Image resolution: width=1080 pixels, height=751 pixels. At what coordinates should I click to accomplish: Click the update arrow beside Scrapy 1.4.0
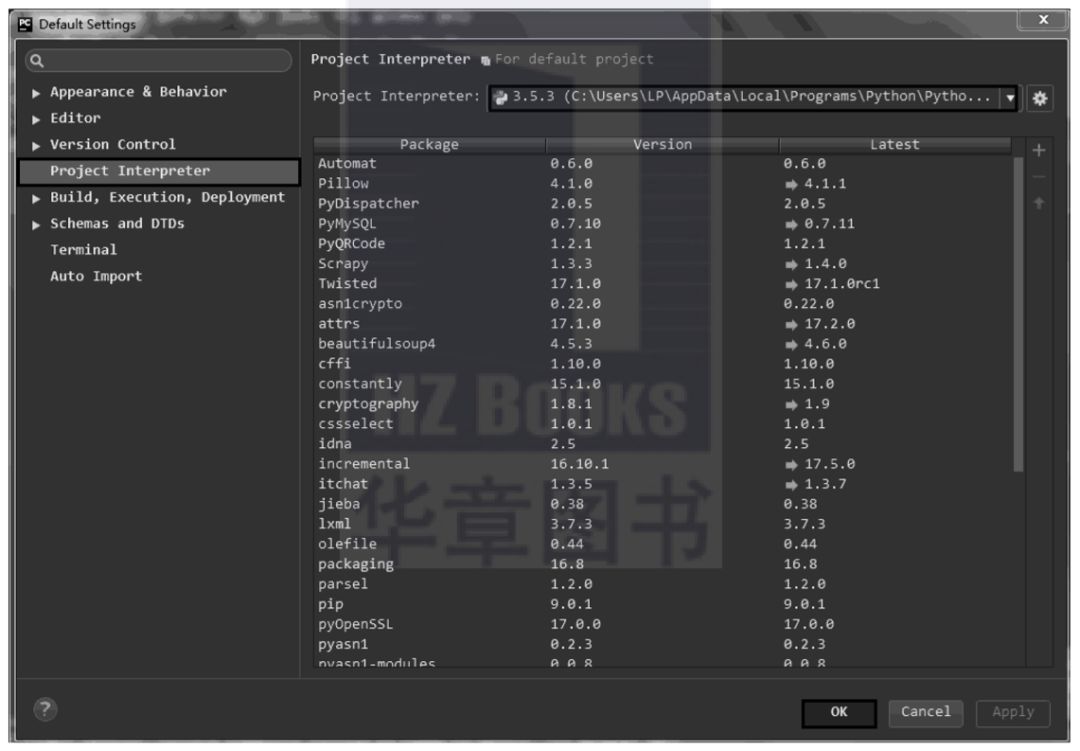(x=791, y=264)
